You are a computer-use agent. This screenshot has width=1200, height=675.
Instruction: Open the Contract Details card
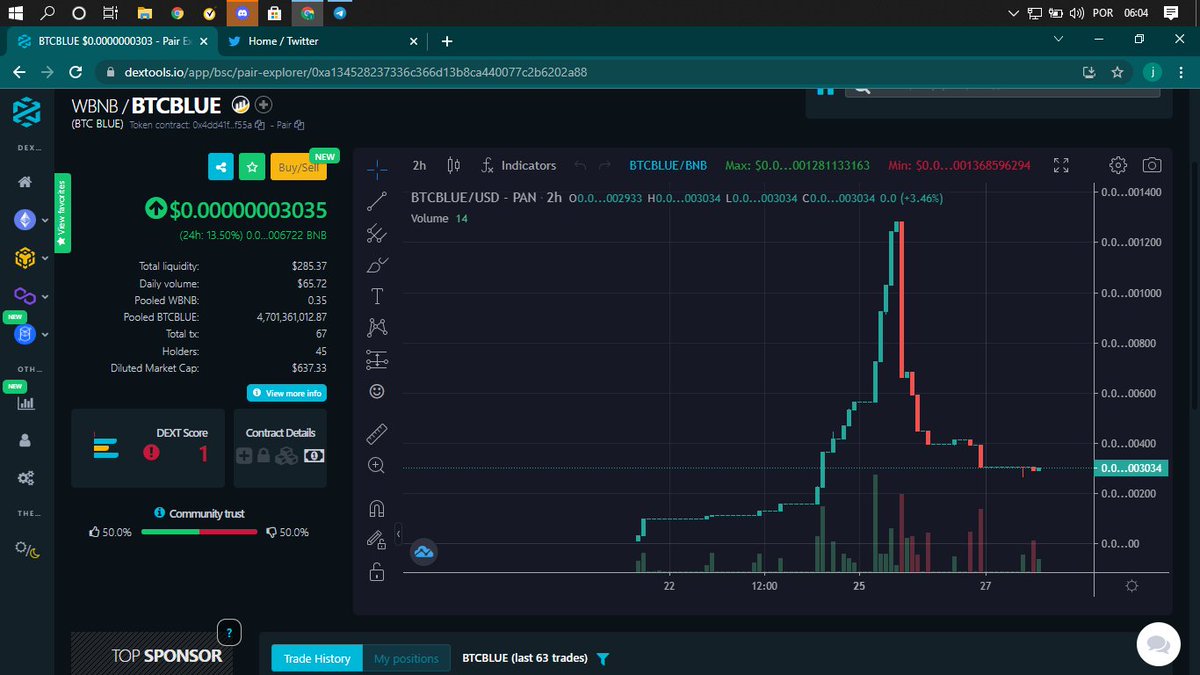coord(280,448)
